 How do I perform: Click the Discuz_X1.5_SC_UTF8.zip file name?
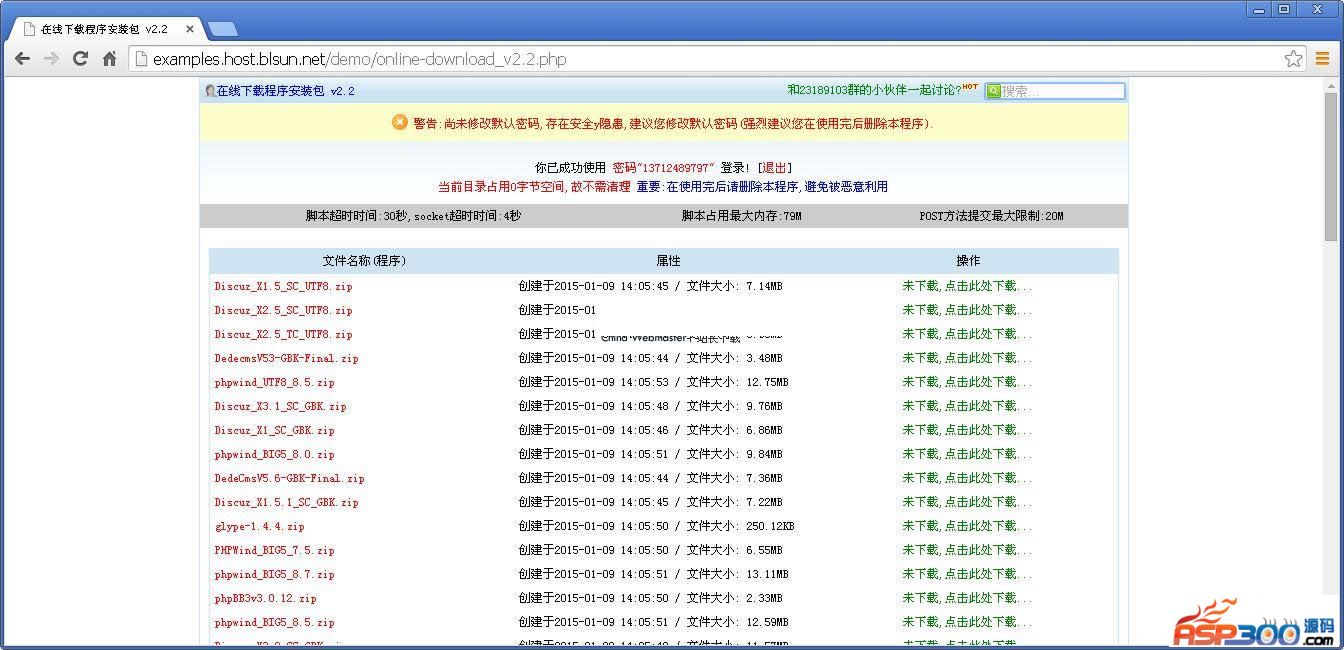point(283,286)
